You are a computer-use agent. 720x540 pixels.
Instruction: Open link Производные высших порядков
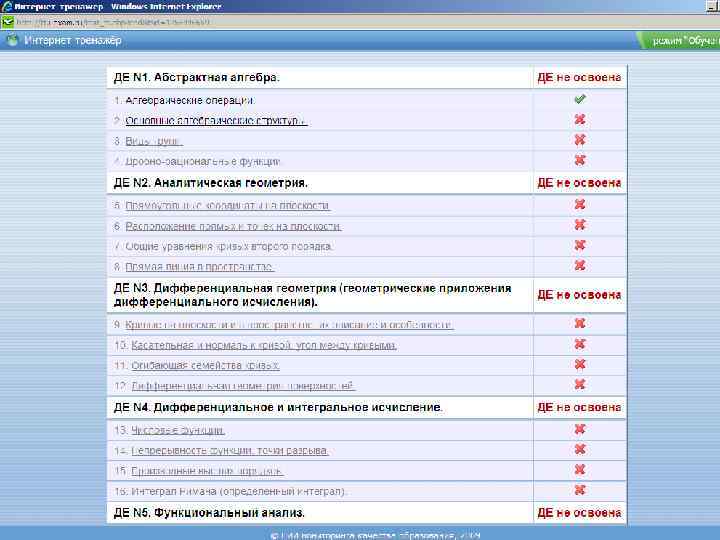[x=207, y=471]
